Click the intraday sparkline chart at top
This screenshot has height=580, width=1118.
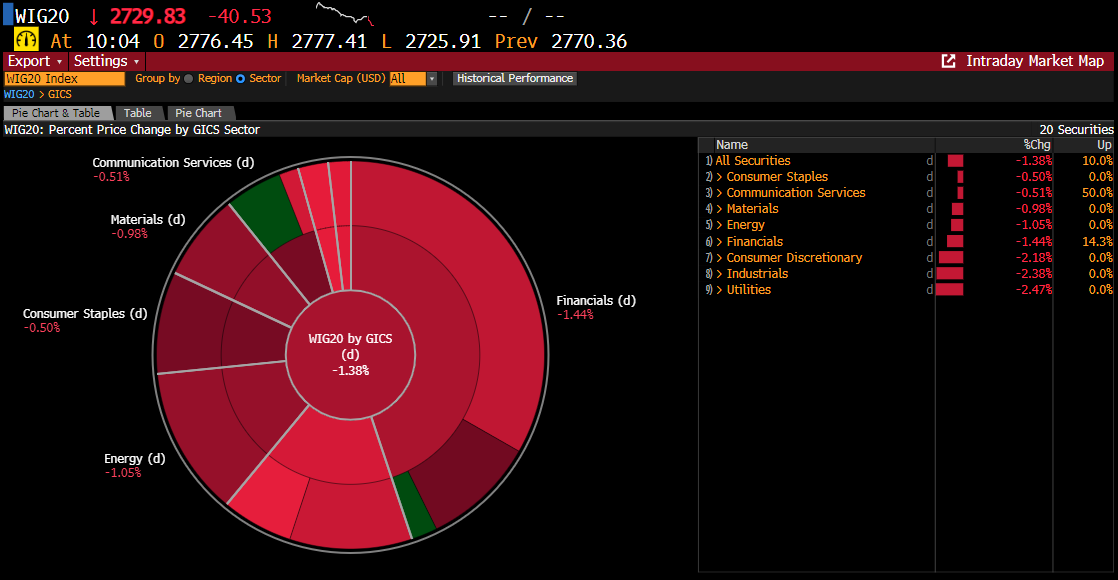[345, 14]
